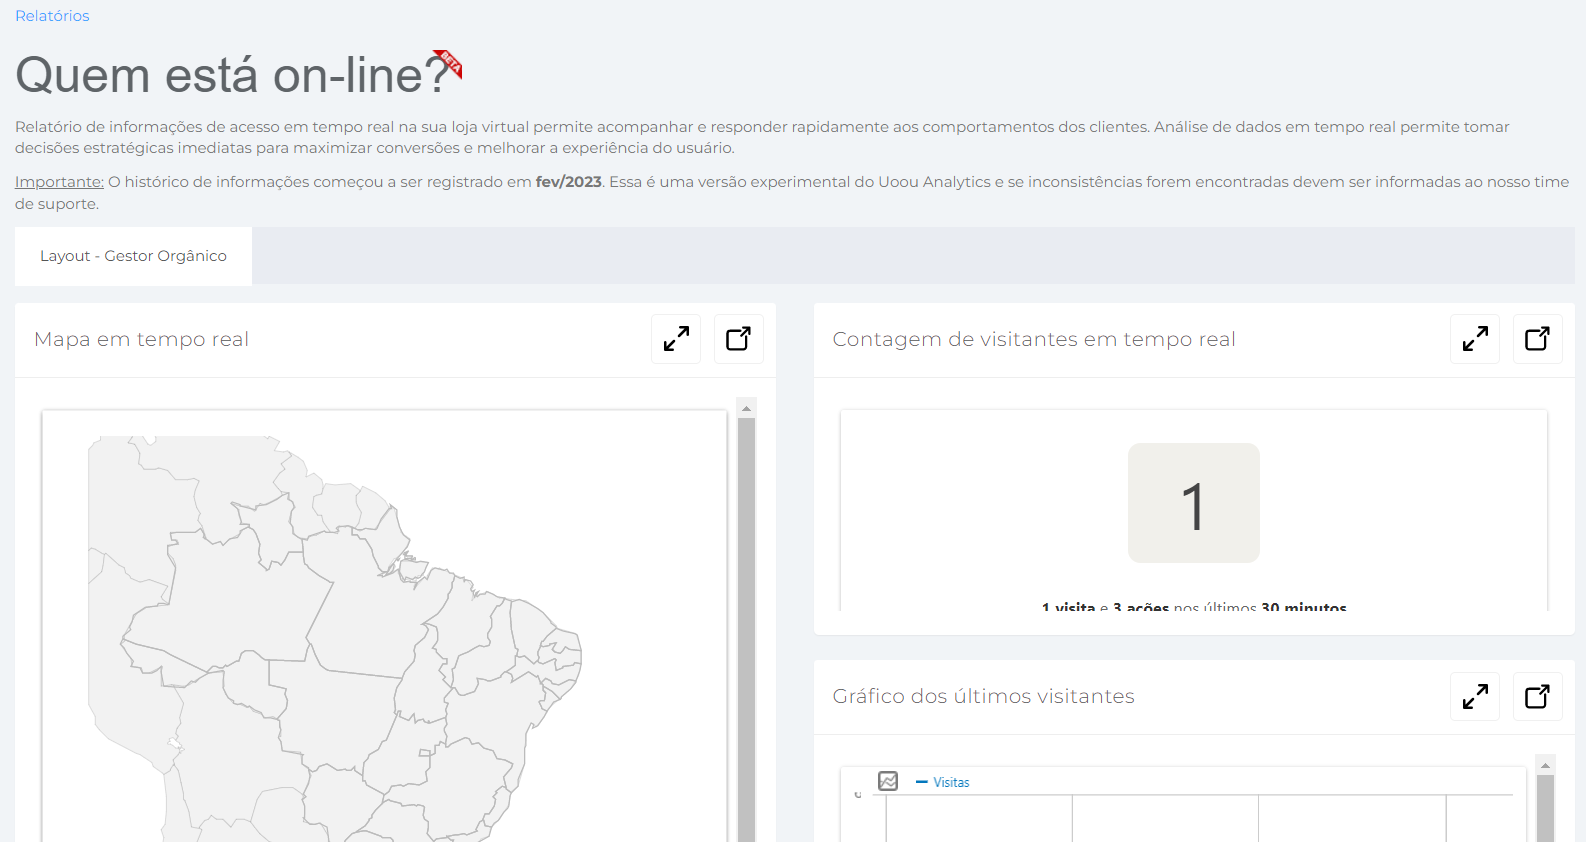The image size is (1586, 842).
Task: Expand the Mapa em tempo real widget
Action: tap(676, 339)
